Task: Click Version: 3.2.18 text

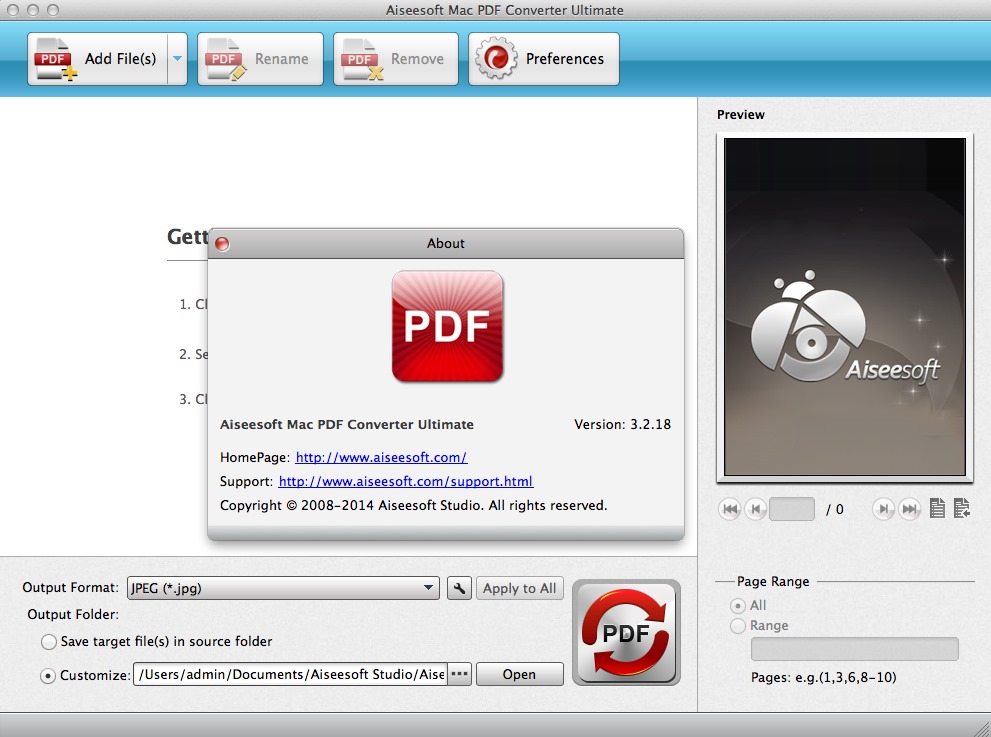Action: tap(623, 424)
